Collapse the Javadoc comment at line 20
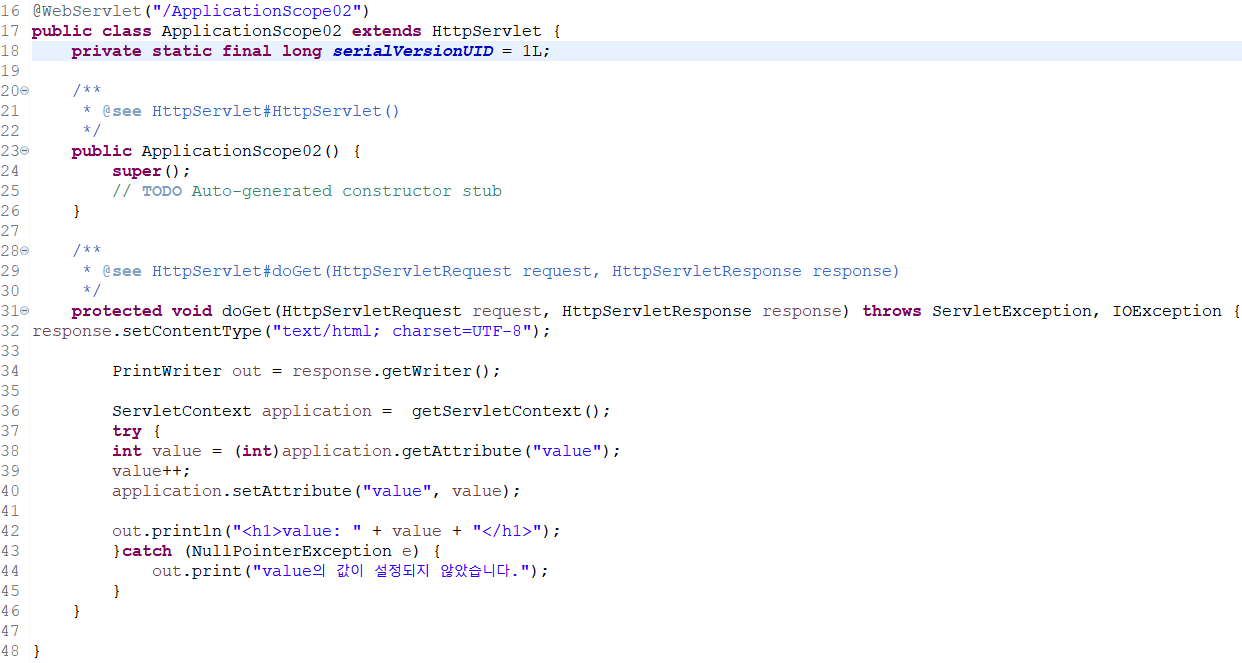Viewport: 1242px width, 663px height. (x=26, y=90)
